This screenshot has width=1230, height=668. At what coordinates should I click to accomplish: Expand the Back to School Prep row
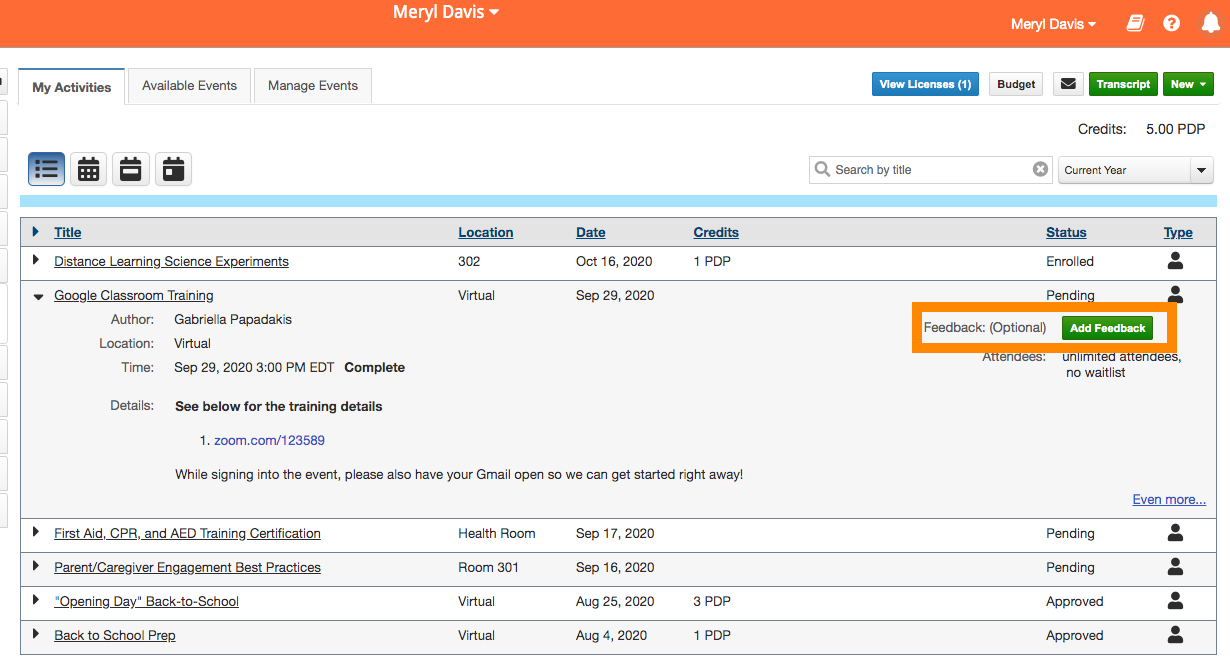36,634
